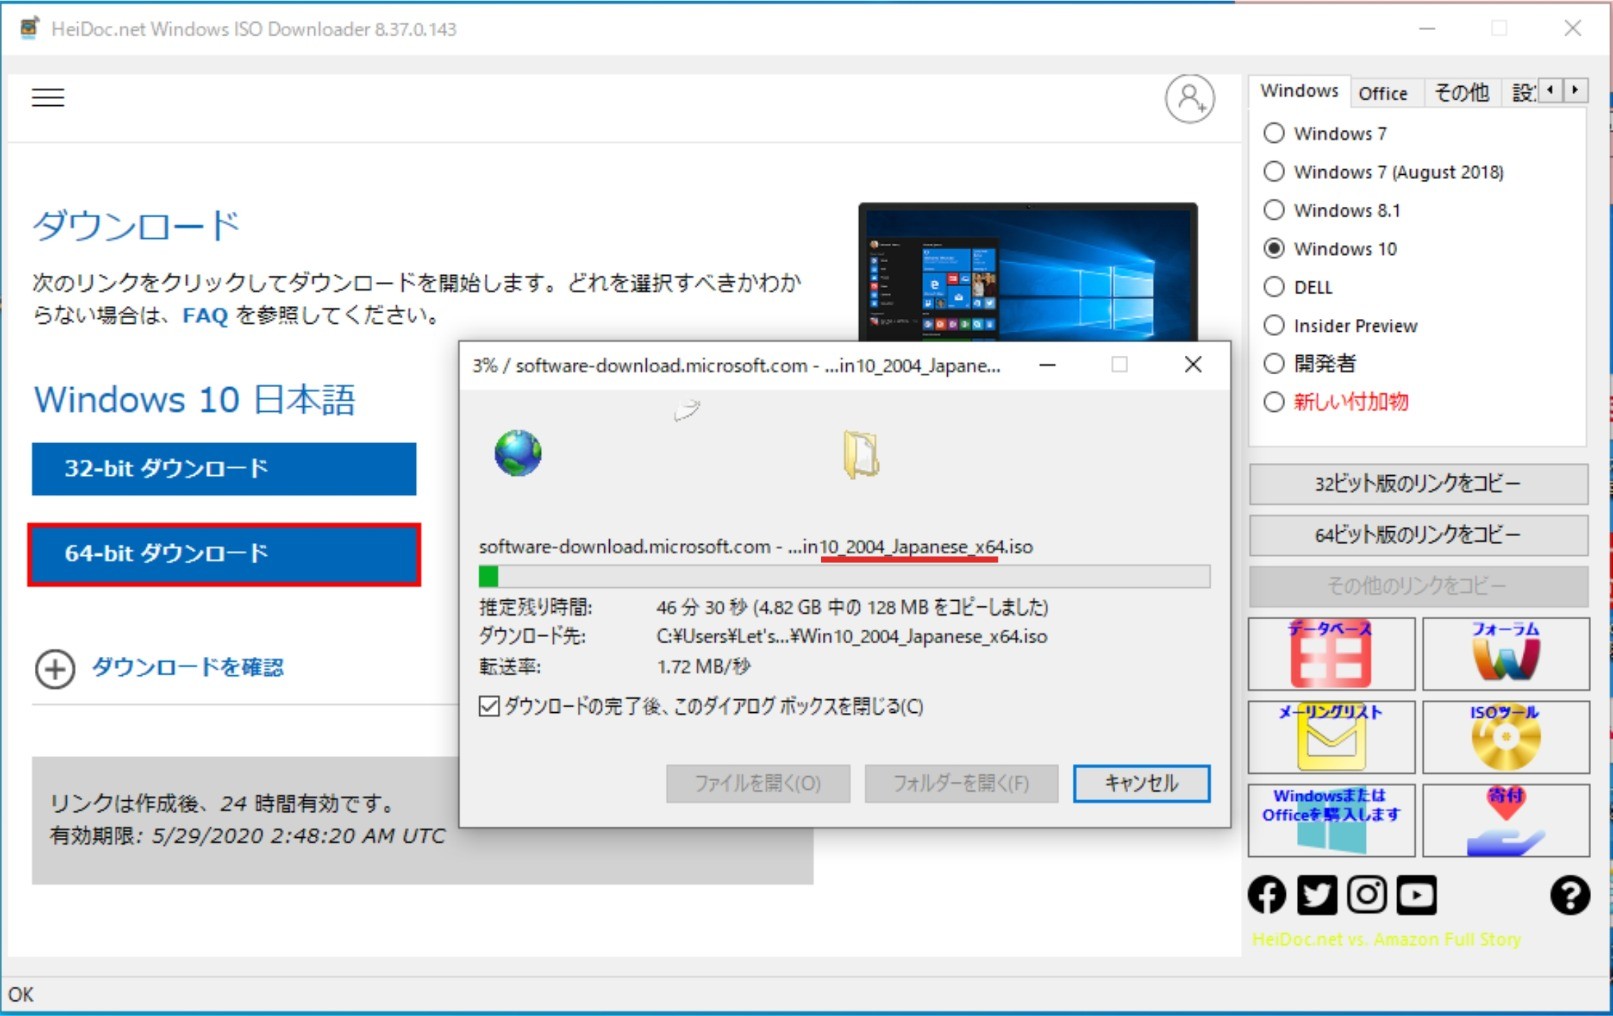Click the user account sign-in icon
Image resolution: width=1613 pixels, height=1016 pixels.
point(1189,98)
